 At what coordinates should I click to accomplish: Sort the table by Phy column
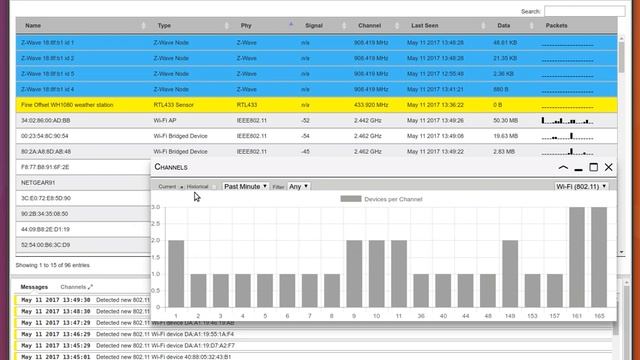[x=264, y=26]
